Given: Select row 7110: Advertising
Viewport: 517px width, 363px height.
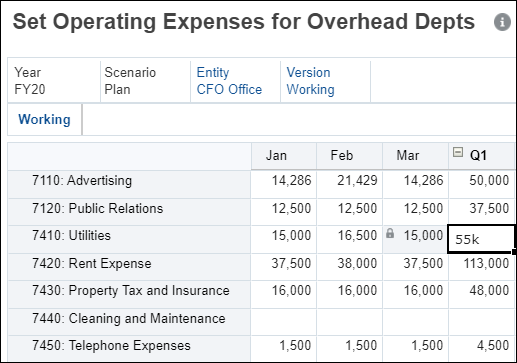Looking at the screenshot, I should pos(129,184).
